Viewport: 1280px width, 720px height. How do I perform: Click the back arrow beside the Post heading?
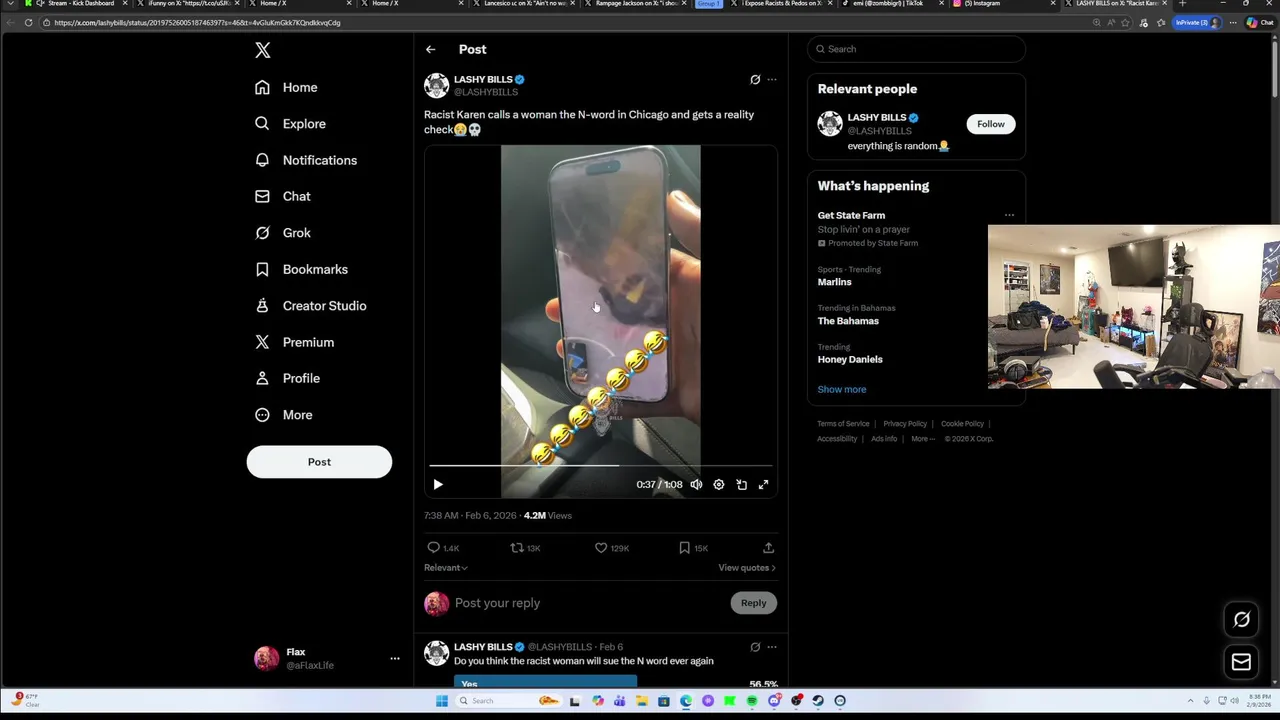[x=430, y=49]
